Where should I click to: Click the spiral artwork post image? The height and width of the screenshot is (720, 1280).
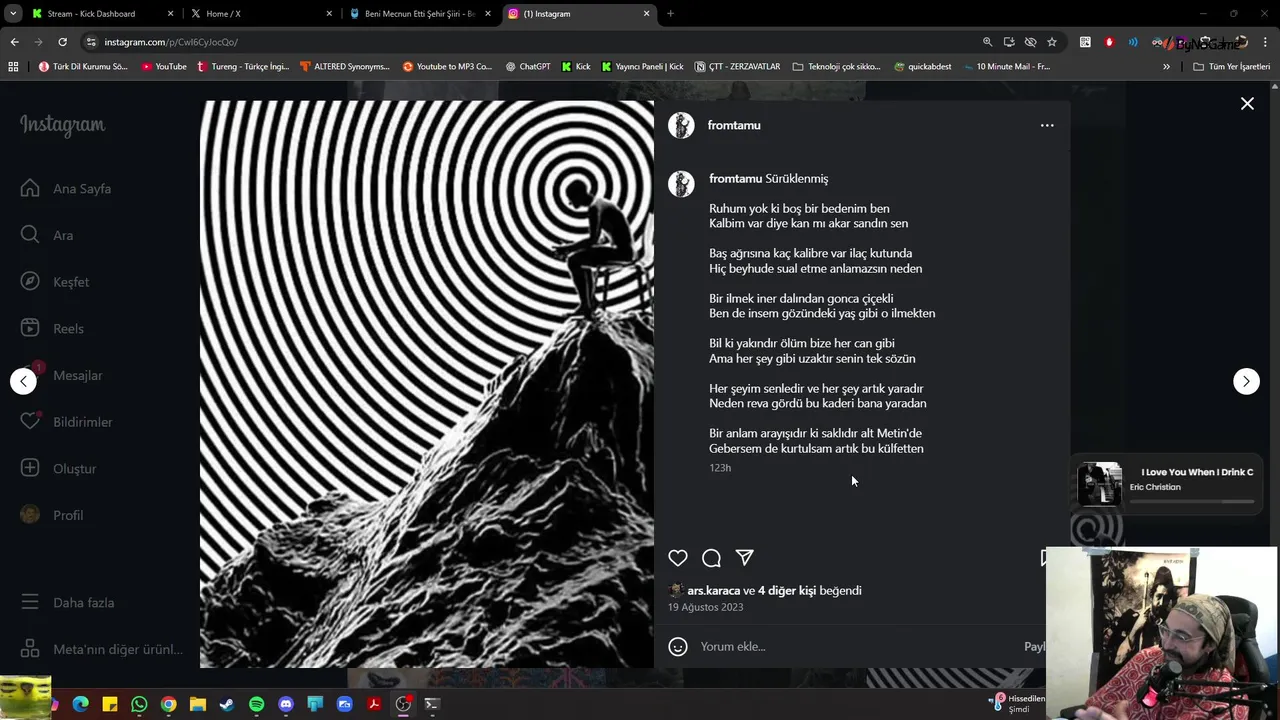pos(427,384)
